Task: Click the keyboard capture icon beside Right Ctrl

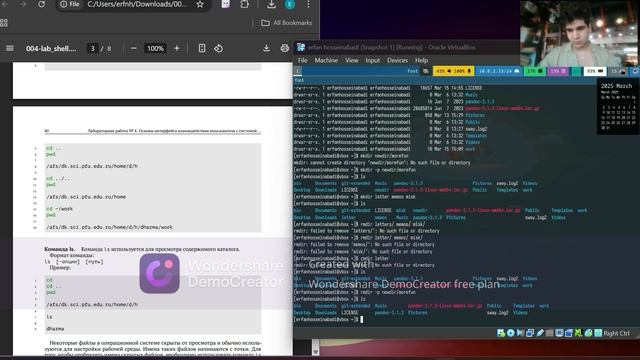Action: (x=598, y=333)
